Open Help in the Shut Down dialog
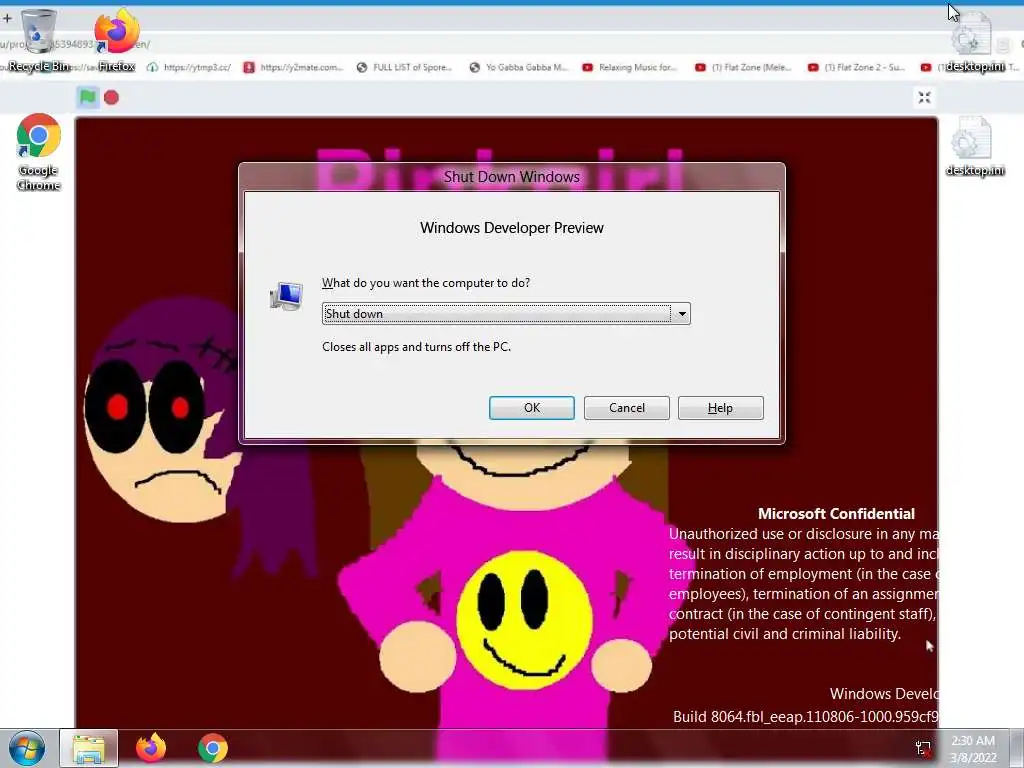This screenshot has width=1024, height=768. pyautogui.click(x=720, y=408)
